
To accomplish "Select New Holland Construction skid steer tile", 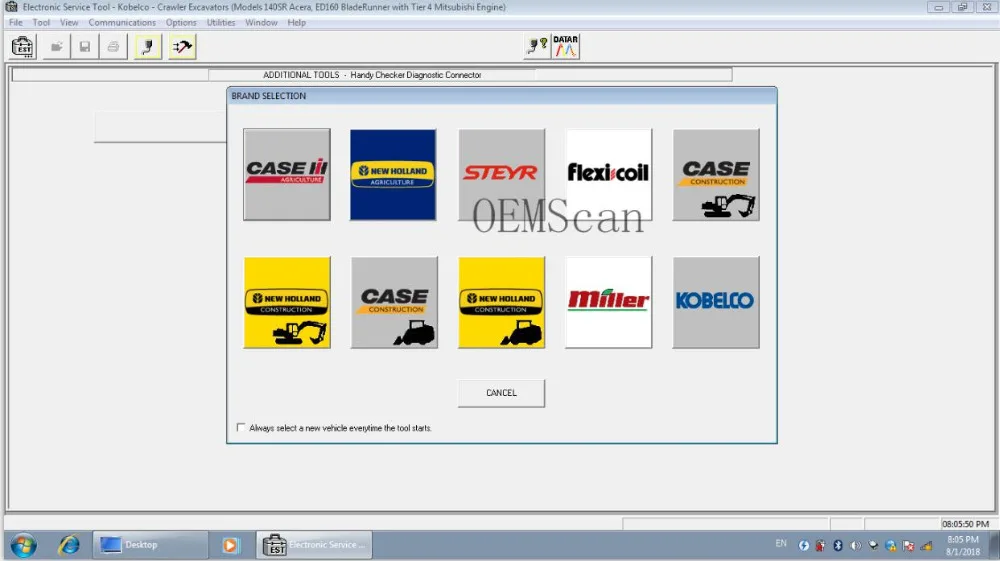I will point(501,302).
